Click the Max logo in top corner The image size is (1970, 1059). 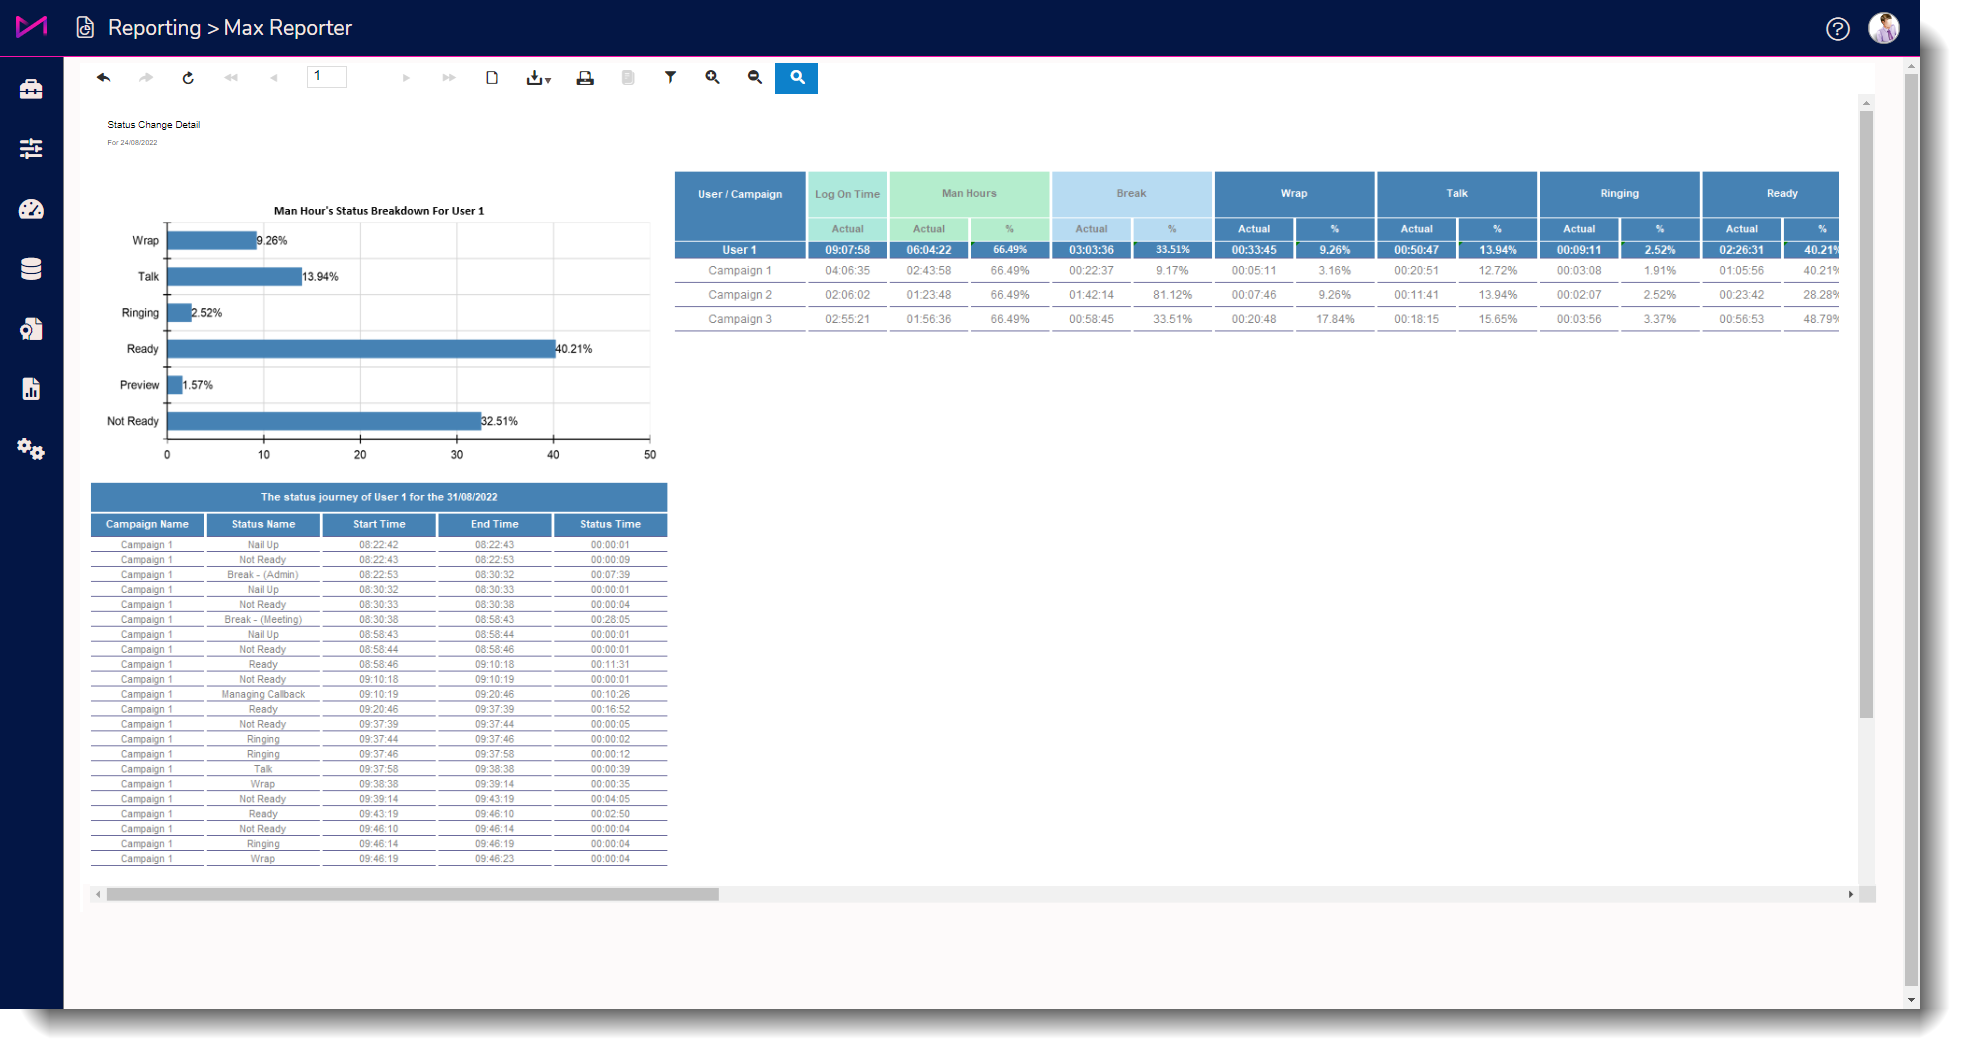pos(32,27)
